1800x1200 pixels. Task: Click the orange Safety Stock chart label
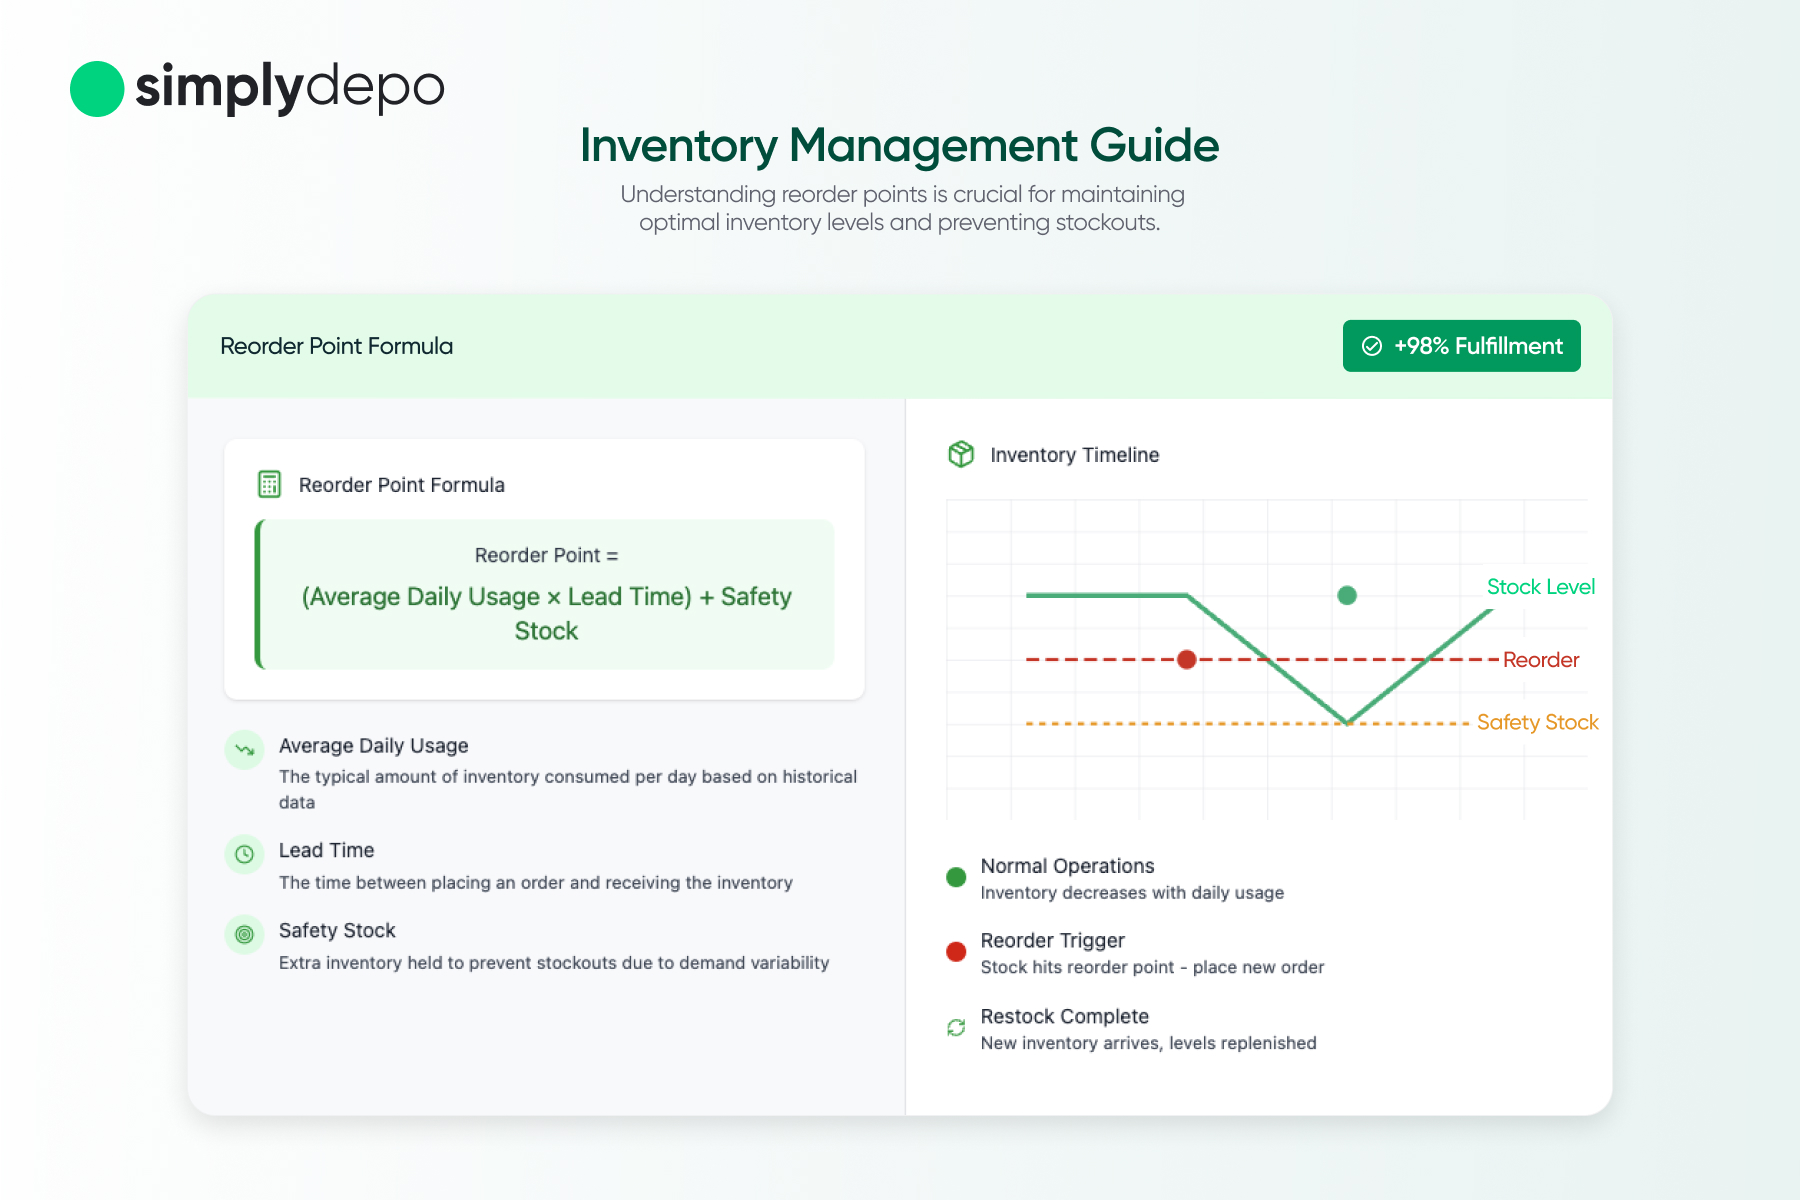(1537, 722)
